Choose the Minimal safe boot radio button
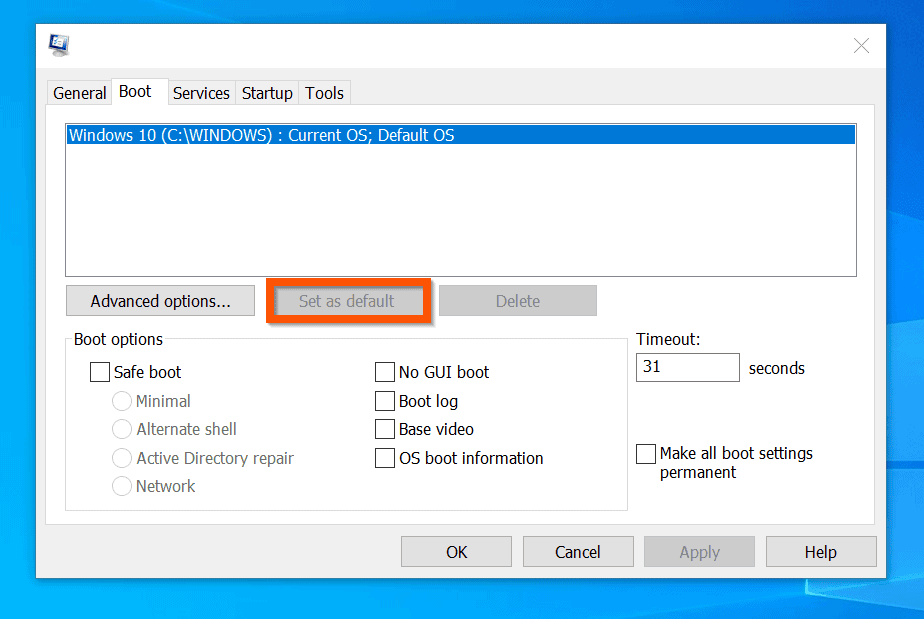924x619 pixels. pos(122,401)
